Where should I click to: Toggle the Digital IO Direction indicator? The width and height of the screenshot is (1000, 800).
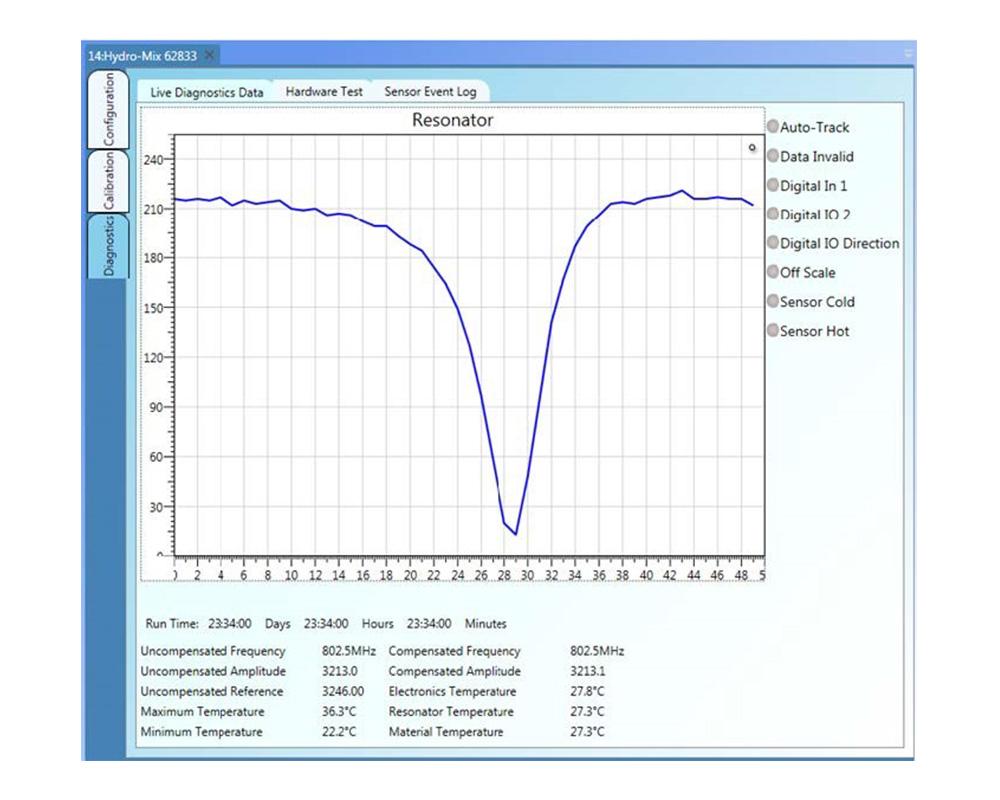(773, 243)
